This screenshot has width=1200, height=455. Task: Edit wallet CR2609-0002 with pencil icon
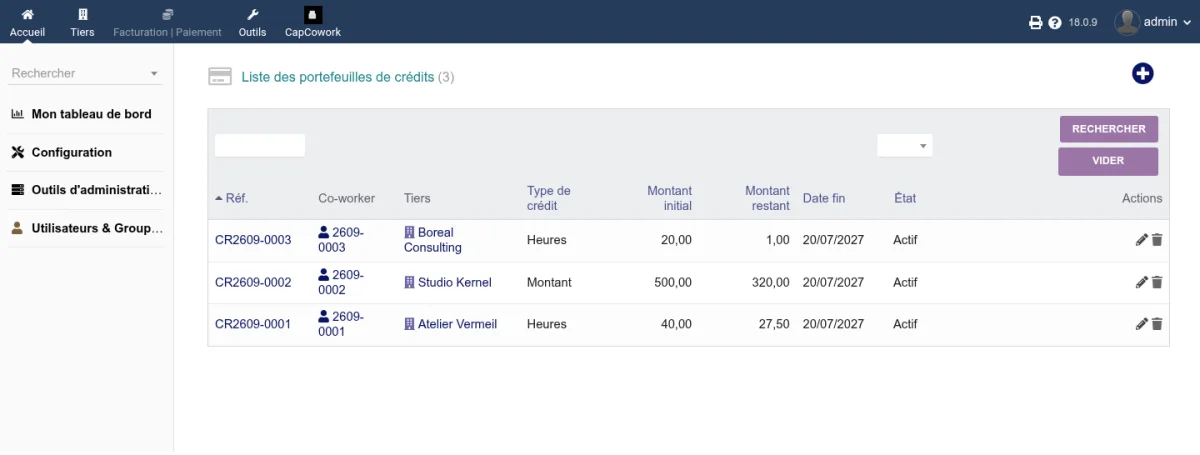point(1142,282)
